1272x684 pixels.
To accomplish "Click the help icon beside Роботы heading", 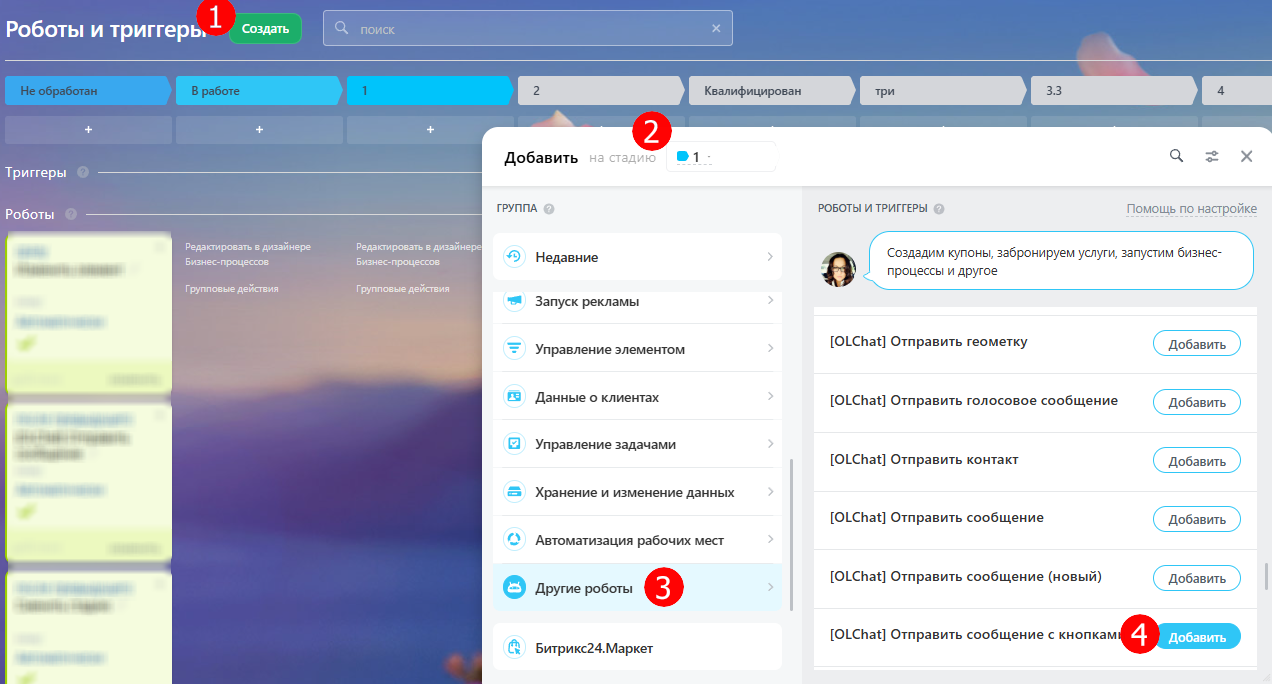I will click(x=71, y=214).
